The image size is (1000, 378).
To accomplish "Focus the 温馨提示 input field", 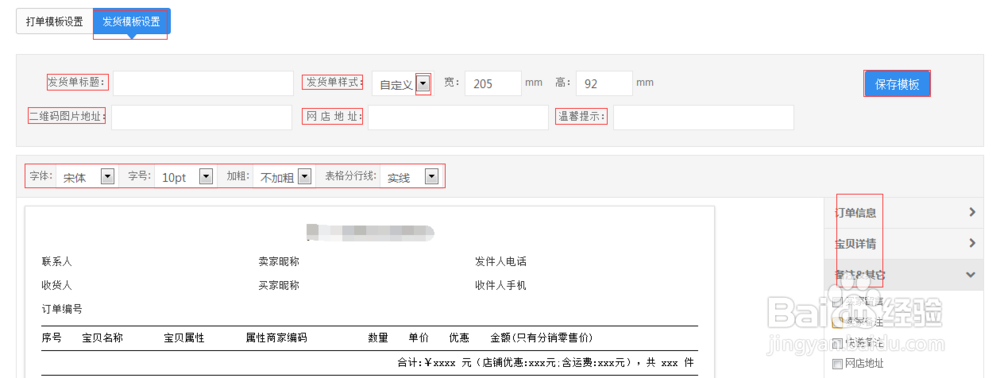I will click(x=703, y=117).
